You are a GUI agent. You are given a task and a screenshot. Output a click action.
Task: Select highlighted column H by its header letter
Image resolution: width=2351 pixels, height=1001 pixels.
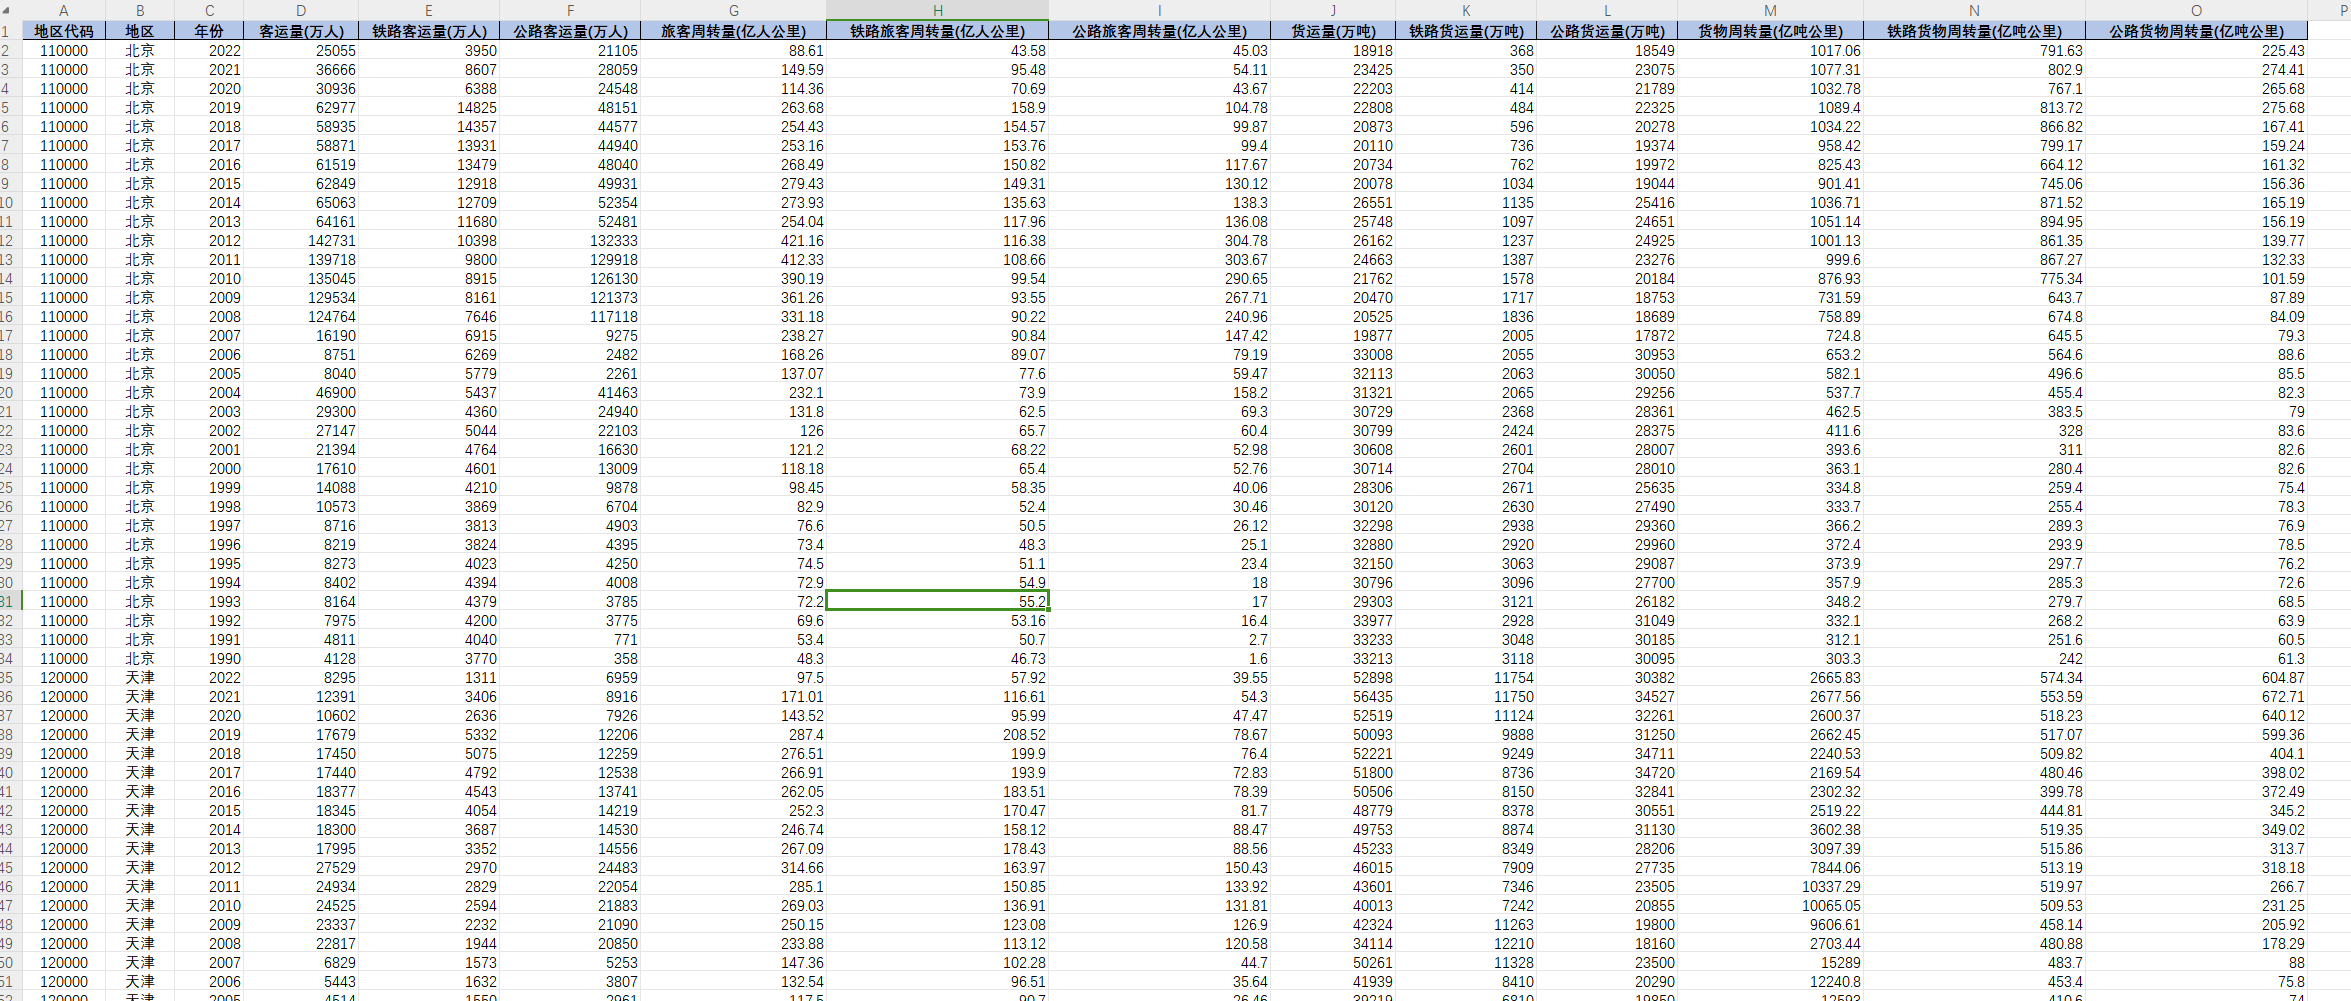pos(938,10)
